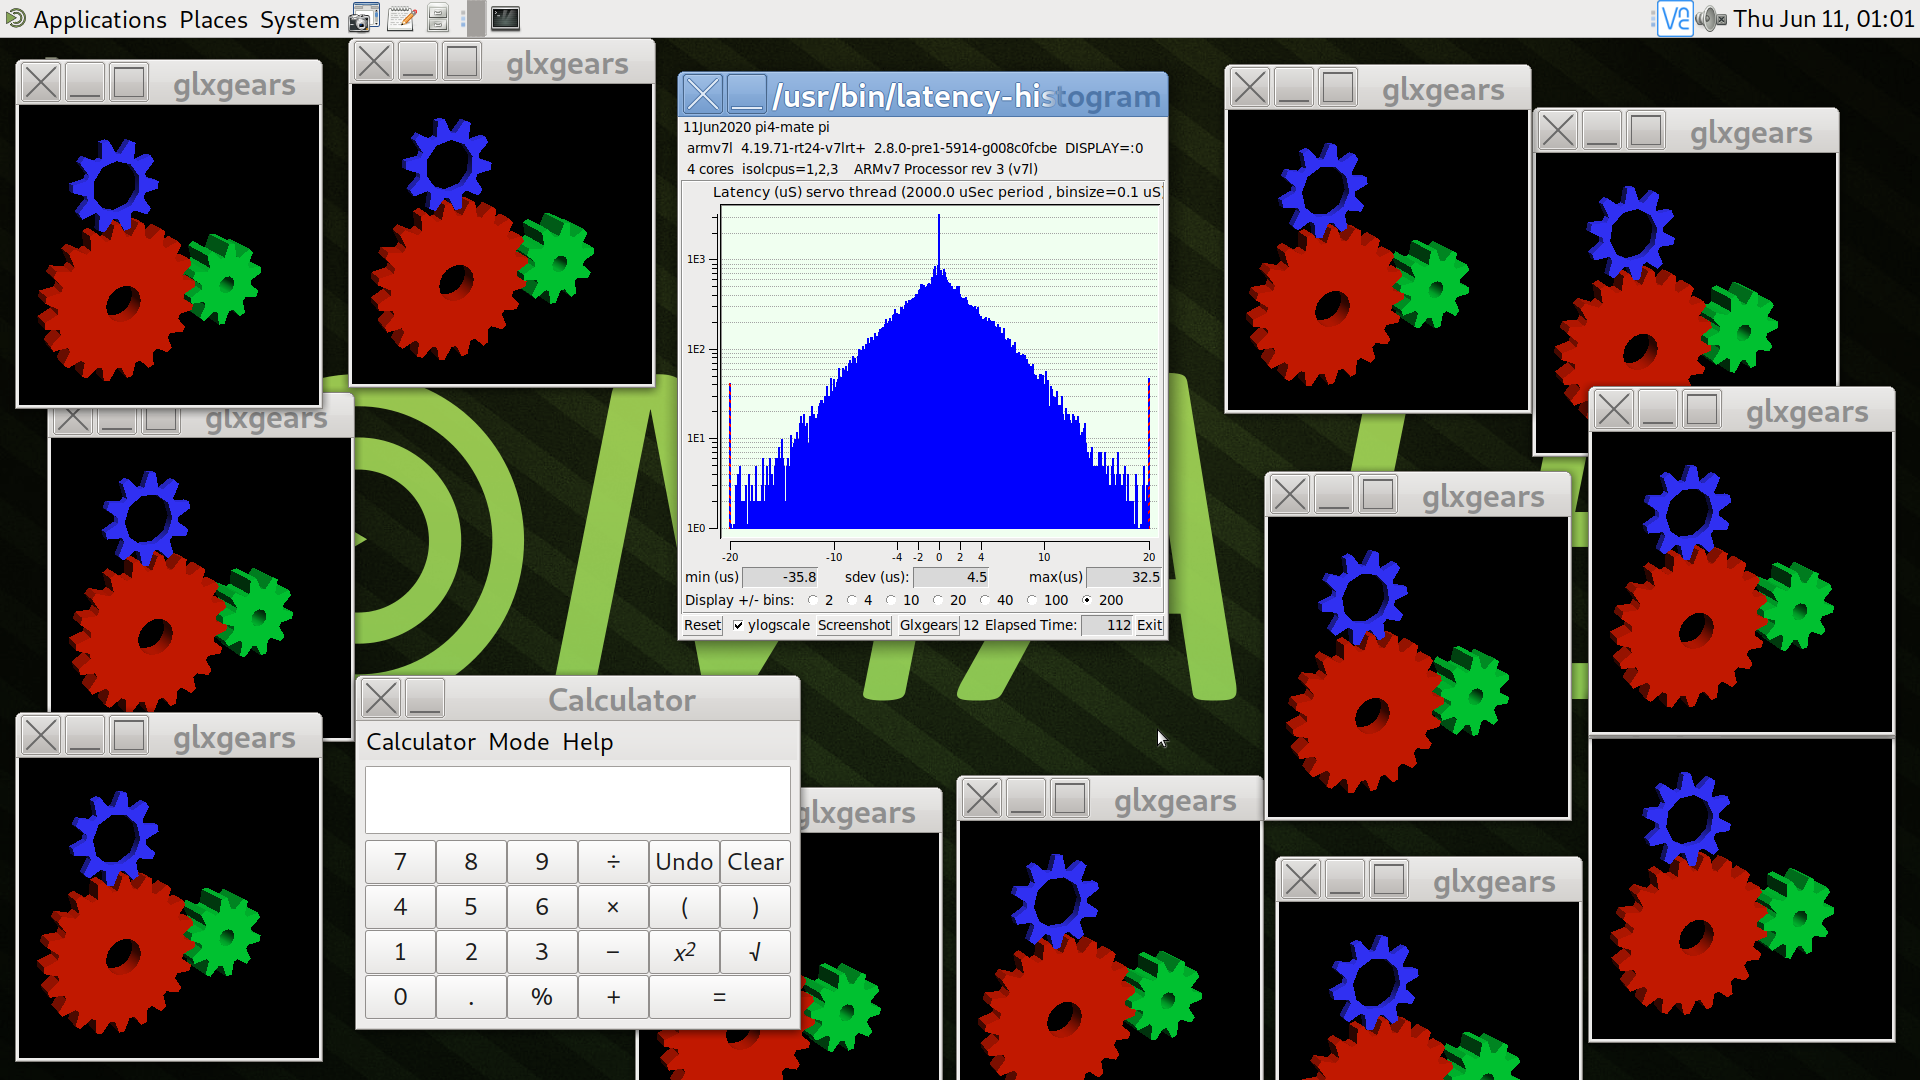
Task: Select the 20 bins display radio
Action: pos(937,600)
